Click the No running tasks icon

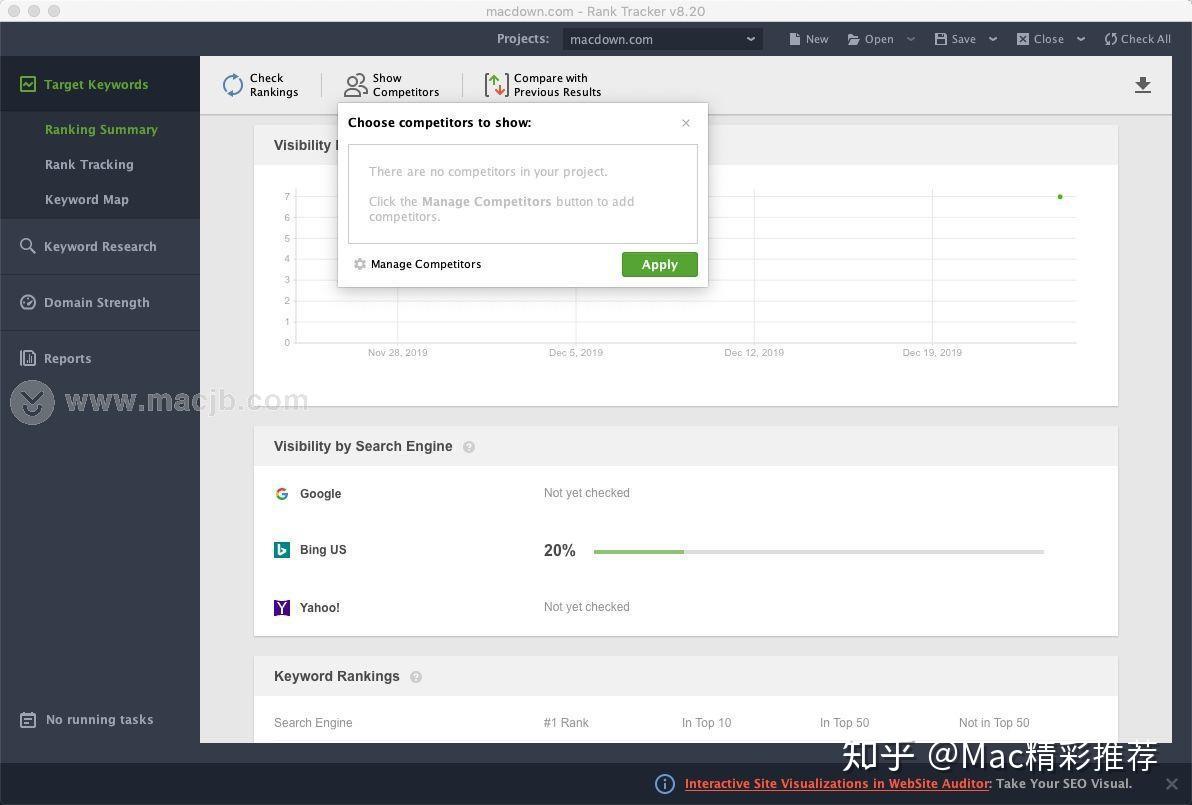click(x=28, y=719)
